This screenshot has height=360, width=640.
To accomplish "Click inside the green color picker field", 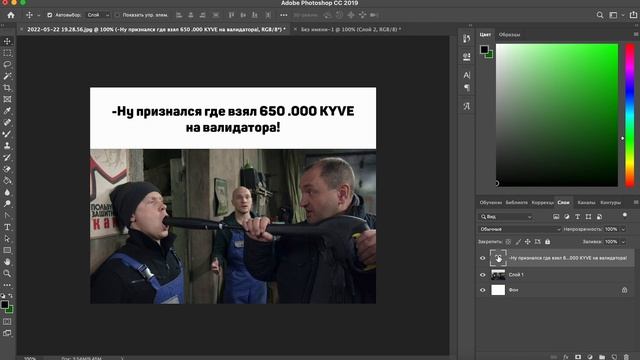I will click(557, 116).
